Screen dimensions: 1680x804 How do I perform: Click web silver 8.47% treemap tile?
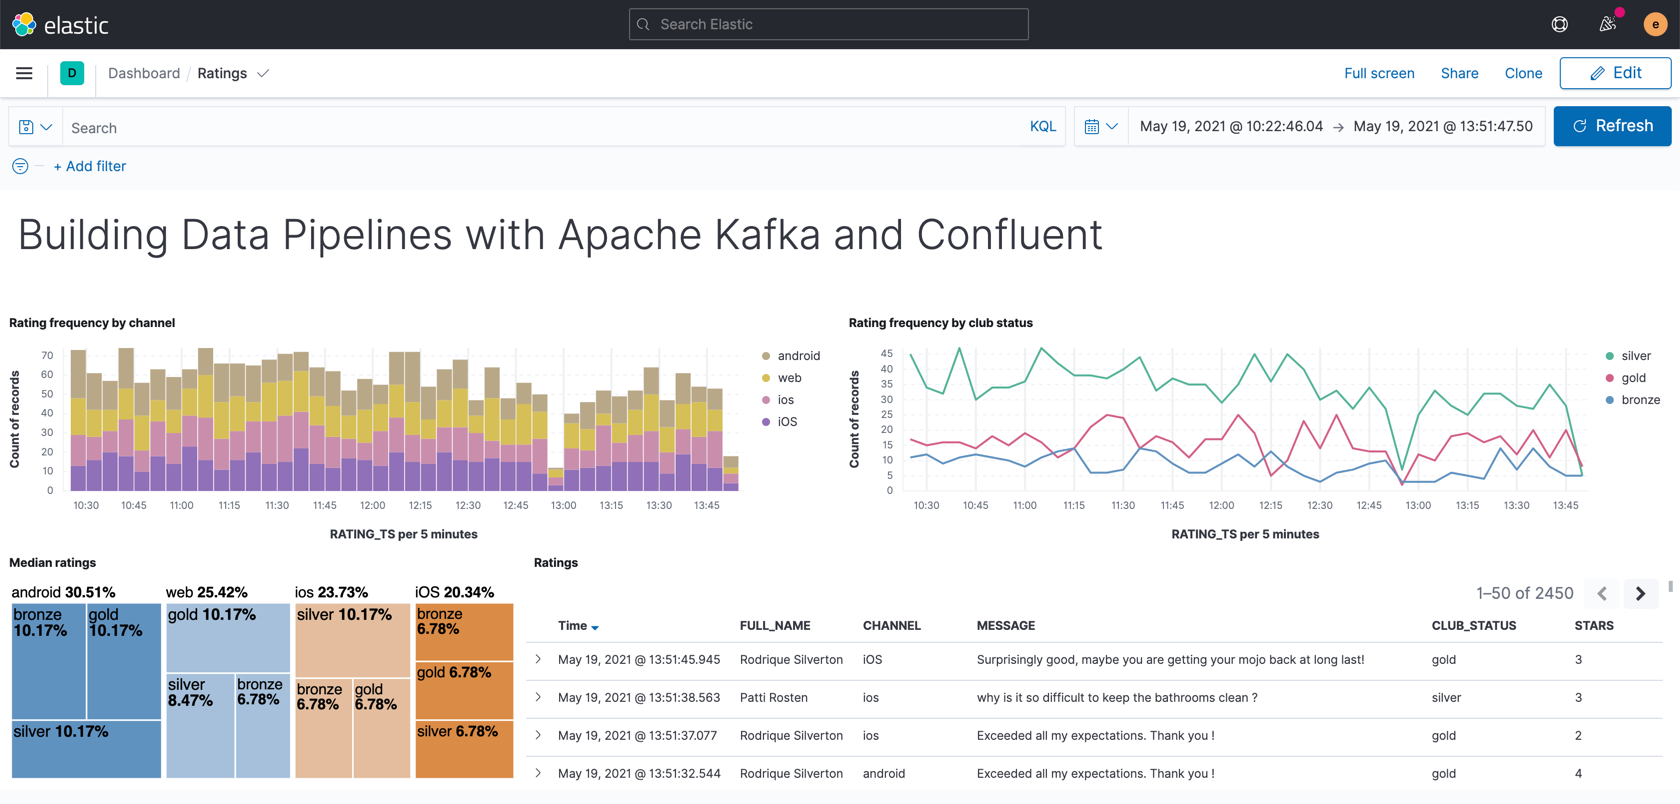200,725
